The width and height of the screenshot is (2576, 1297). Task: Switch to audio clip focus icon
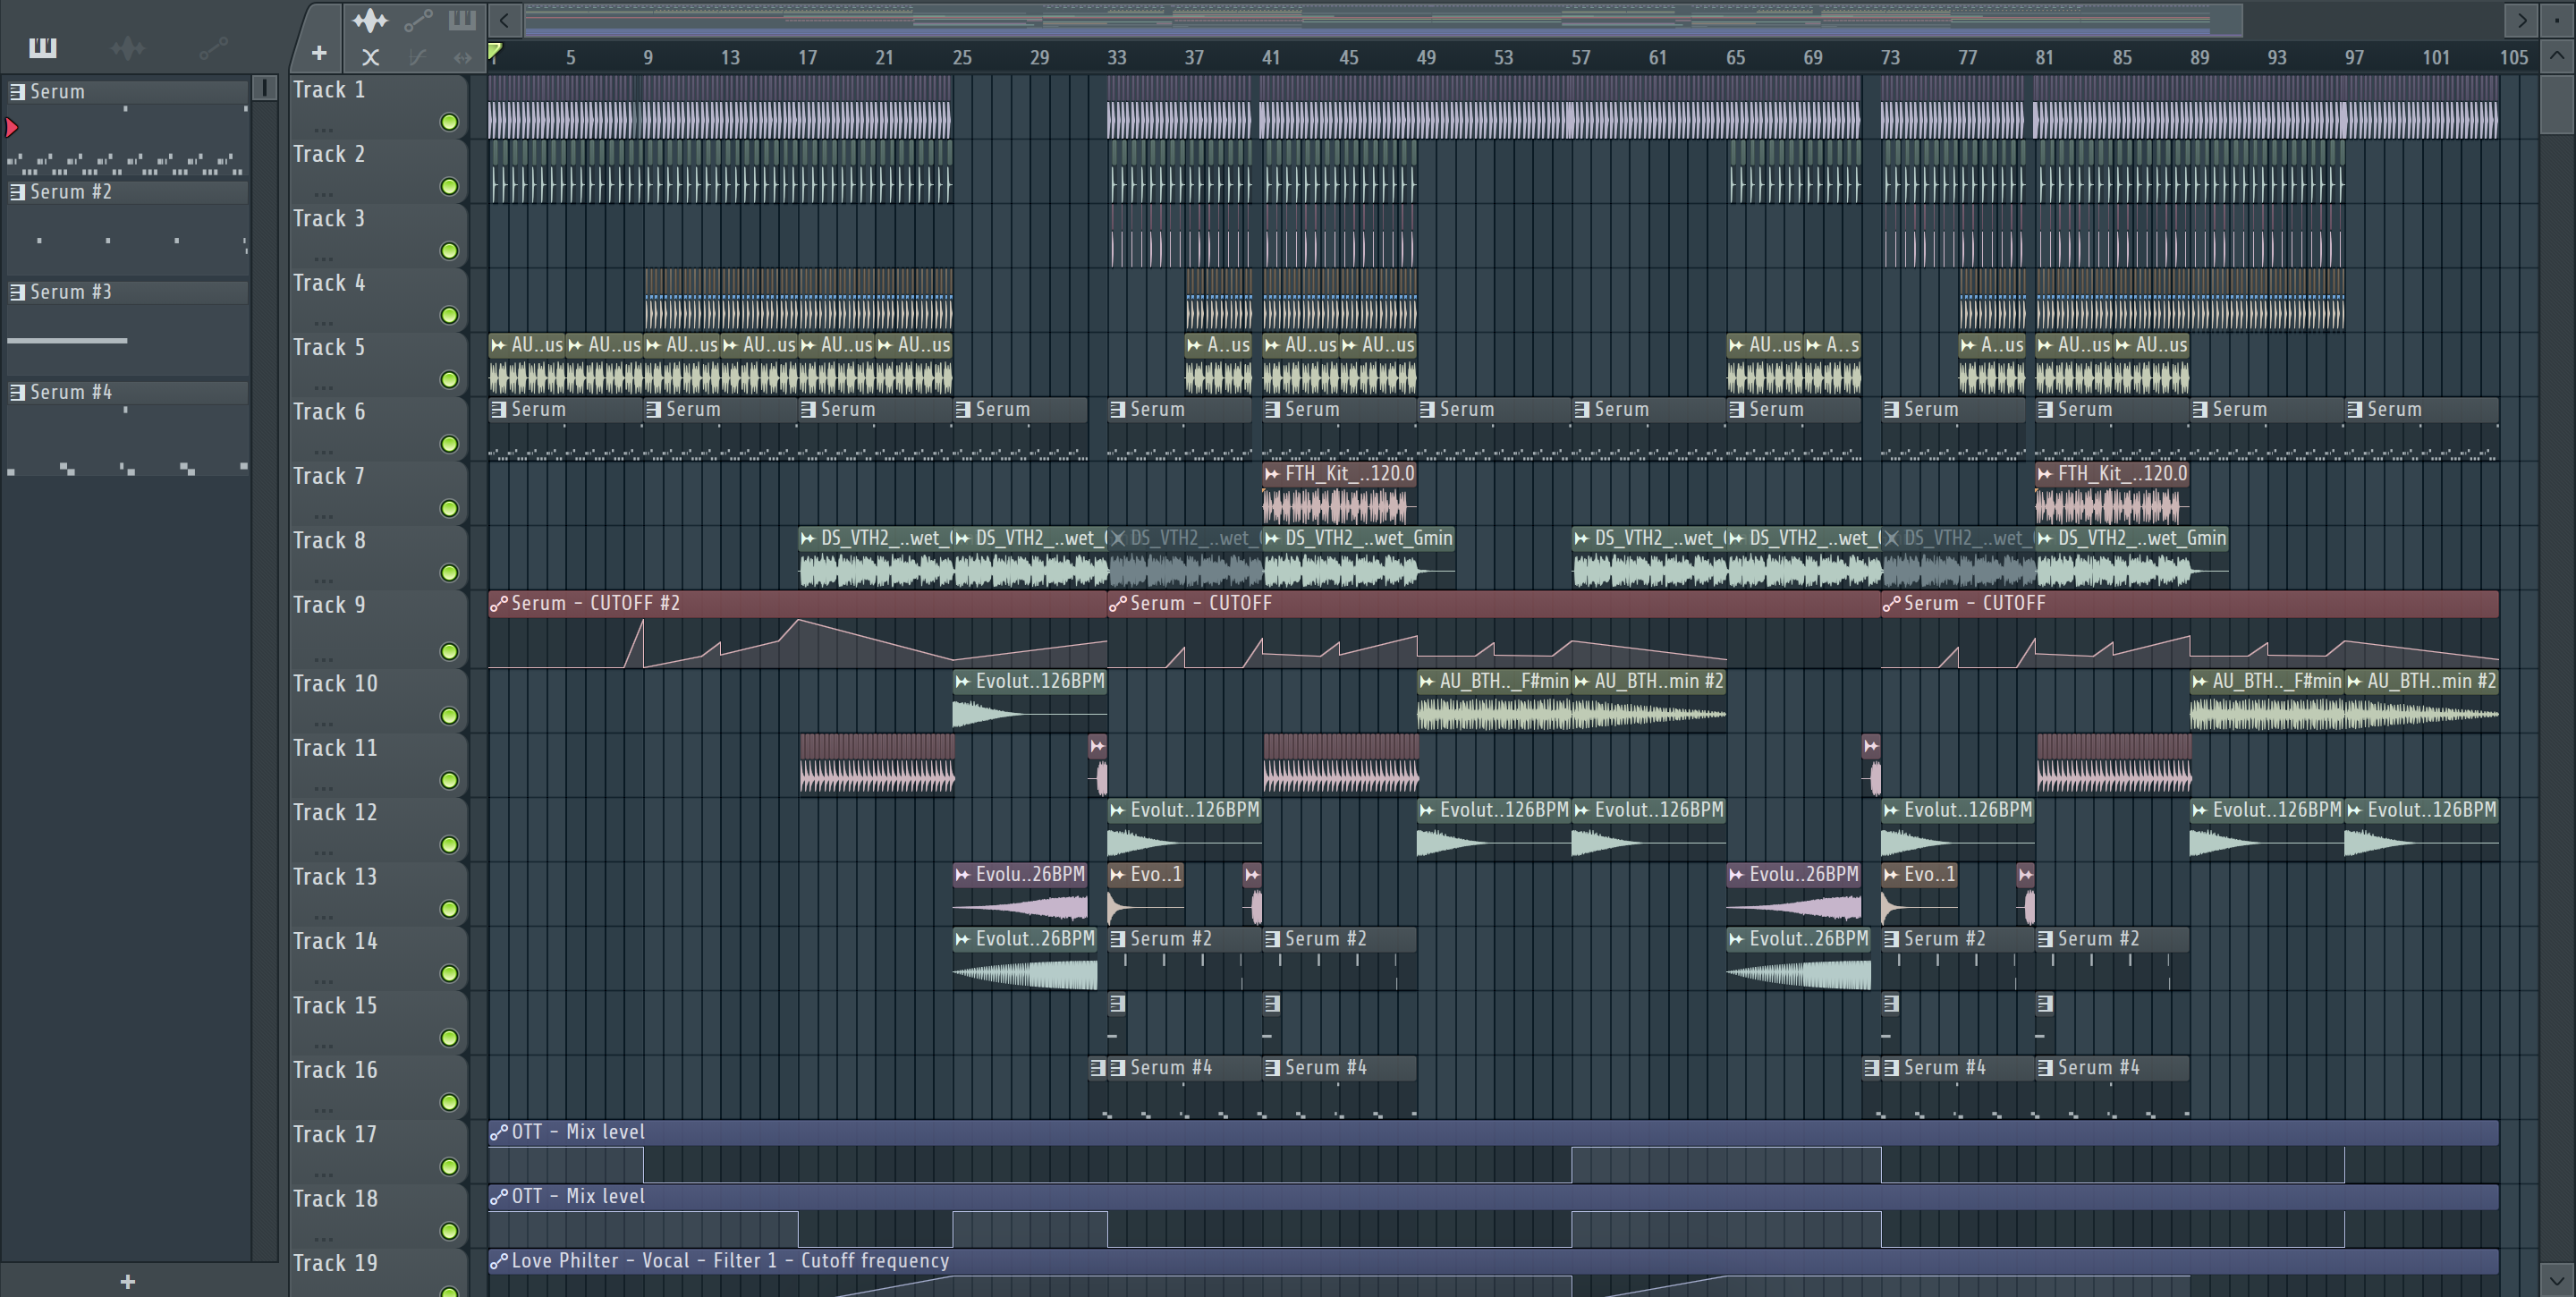(370, 20)
